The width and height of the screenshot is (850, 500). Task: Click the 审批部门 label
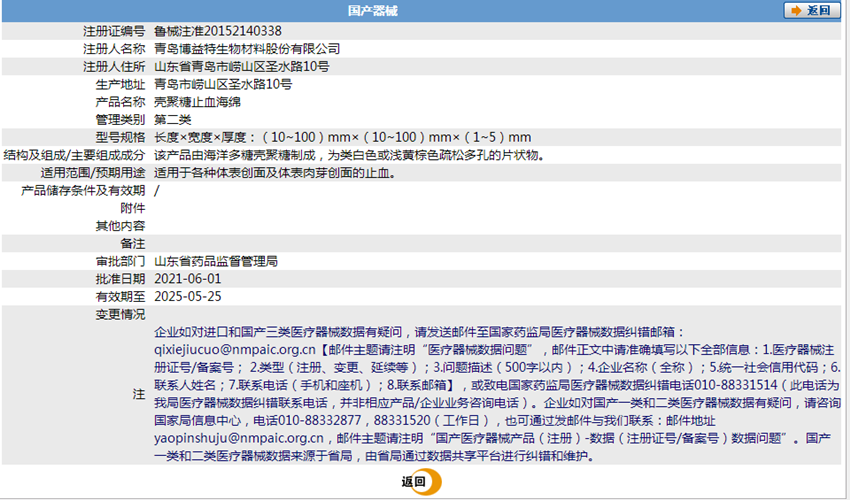coord(120,261)
